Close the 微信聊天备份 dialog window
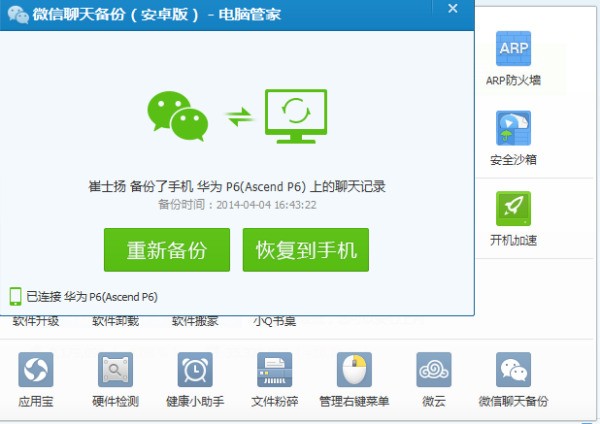Image resolution: width=600 pixels, height=424 pixels. coord(452,9)
